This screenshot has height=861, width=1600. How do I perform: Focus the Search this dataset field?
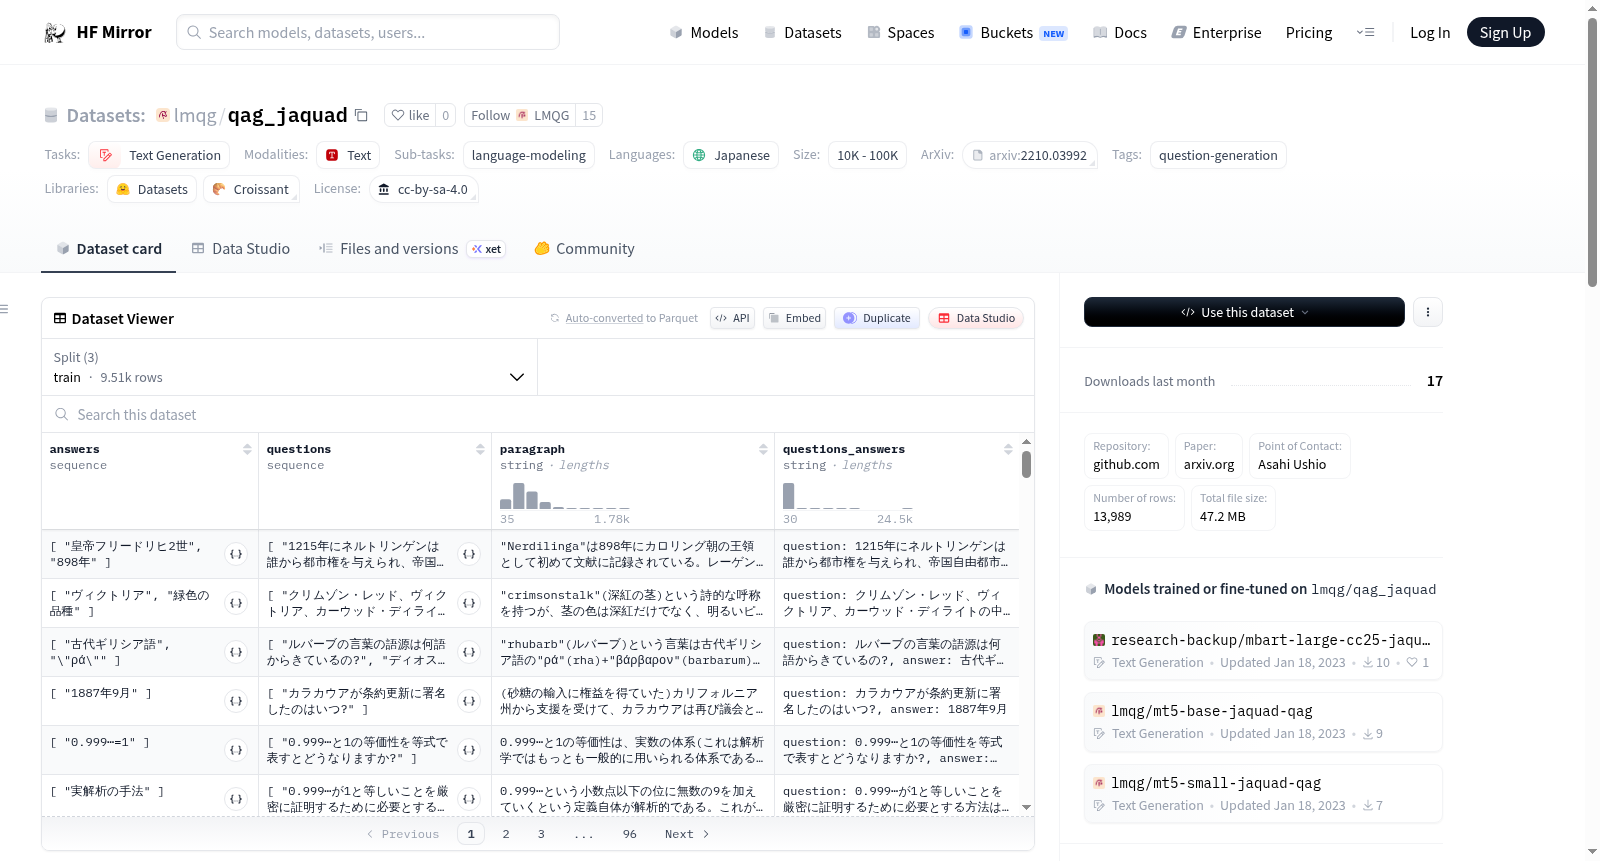[538, 414]
